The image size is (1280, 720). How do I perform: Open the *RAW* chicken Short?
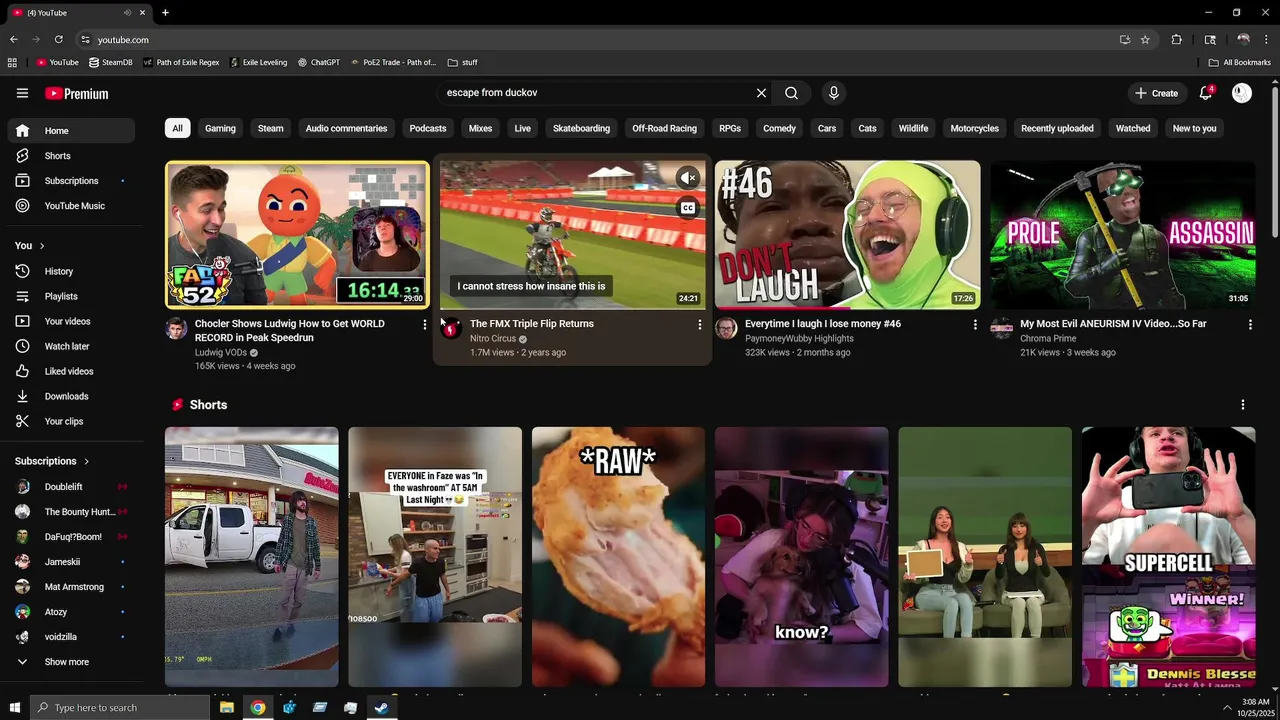(618, 557)
